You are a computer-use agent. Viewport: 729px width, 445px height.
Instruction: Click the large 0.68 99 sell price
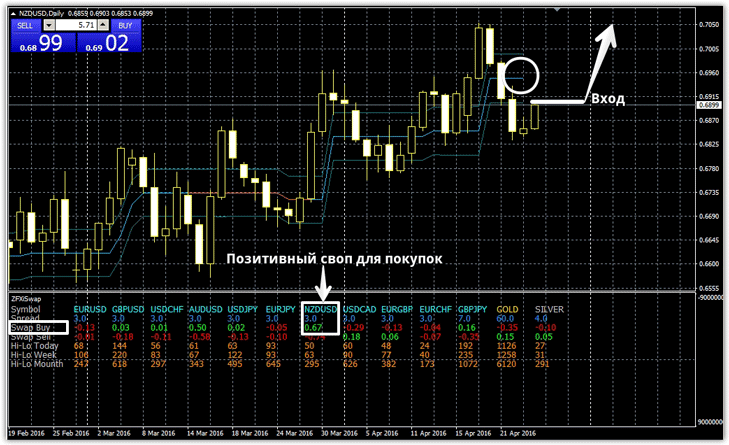pos(43,42)
